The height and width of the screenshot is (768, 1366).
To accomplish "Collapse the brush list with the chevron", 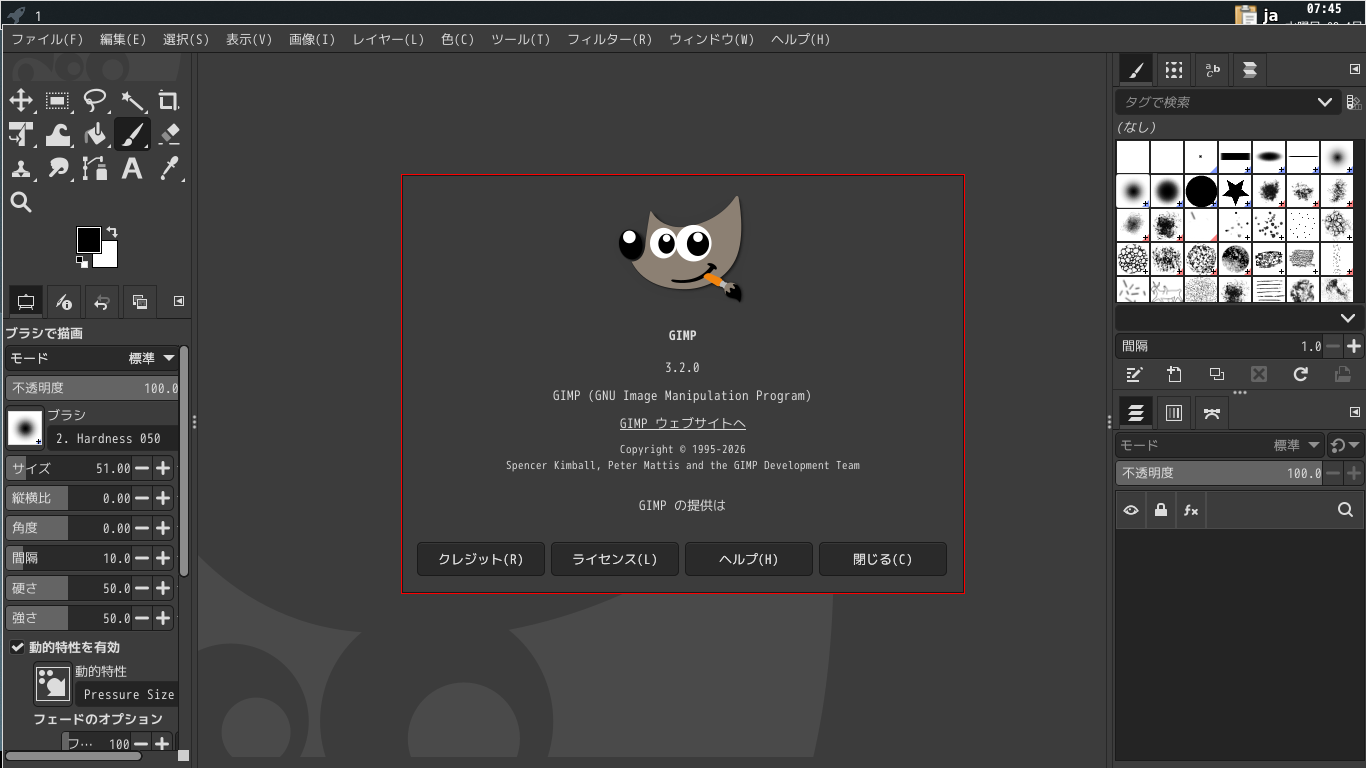I will coord(1349,317).
